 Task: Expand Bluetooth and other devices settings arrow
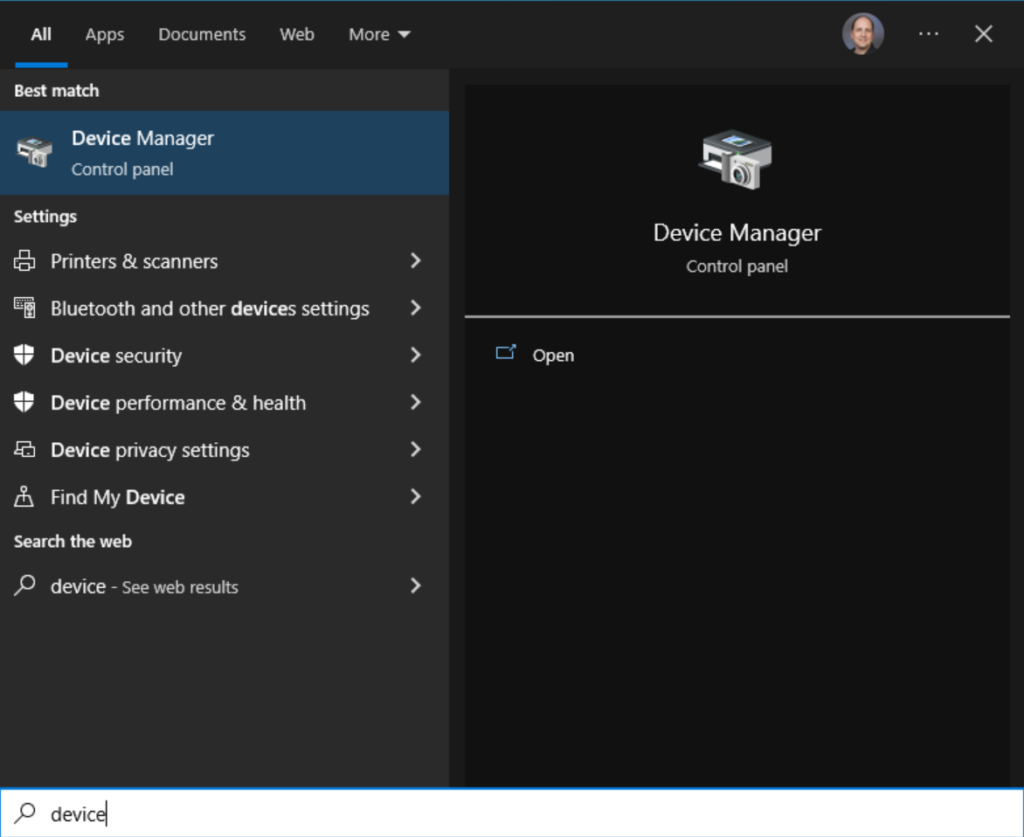415,308
